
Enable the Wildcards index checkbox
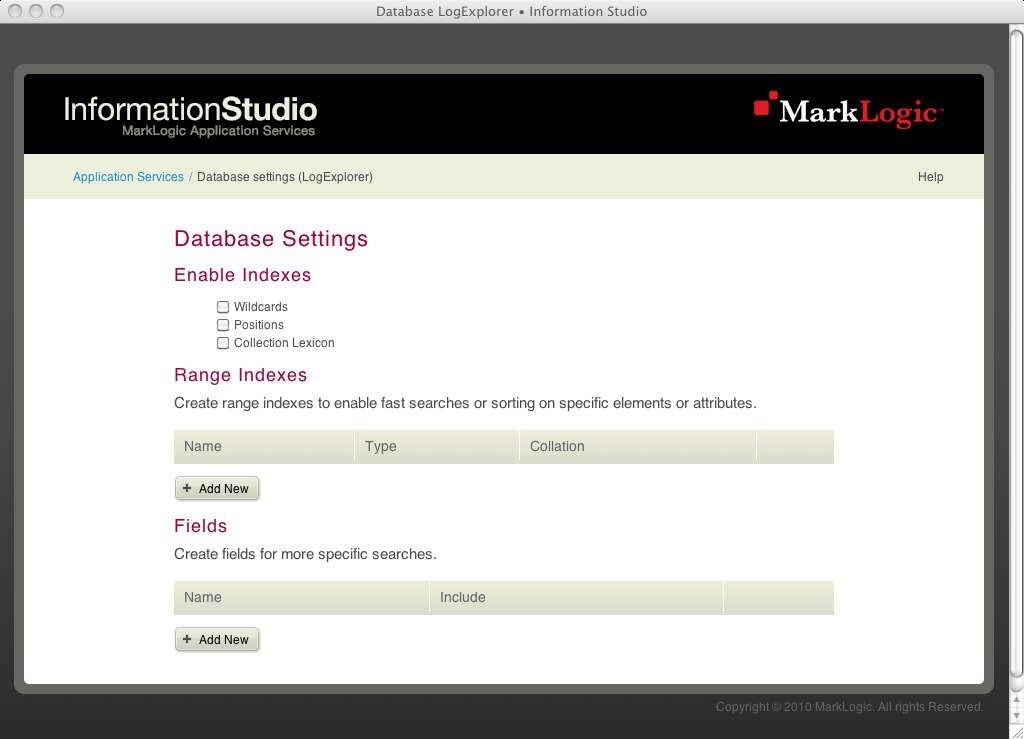pyautogui.click(x=223, y=307)
